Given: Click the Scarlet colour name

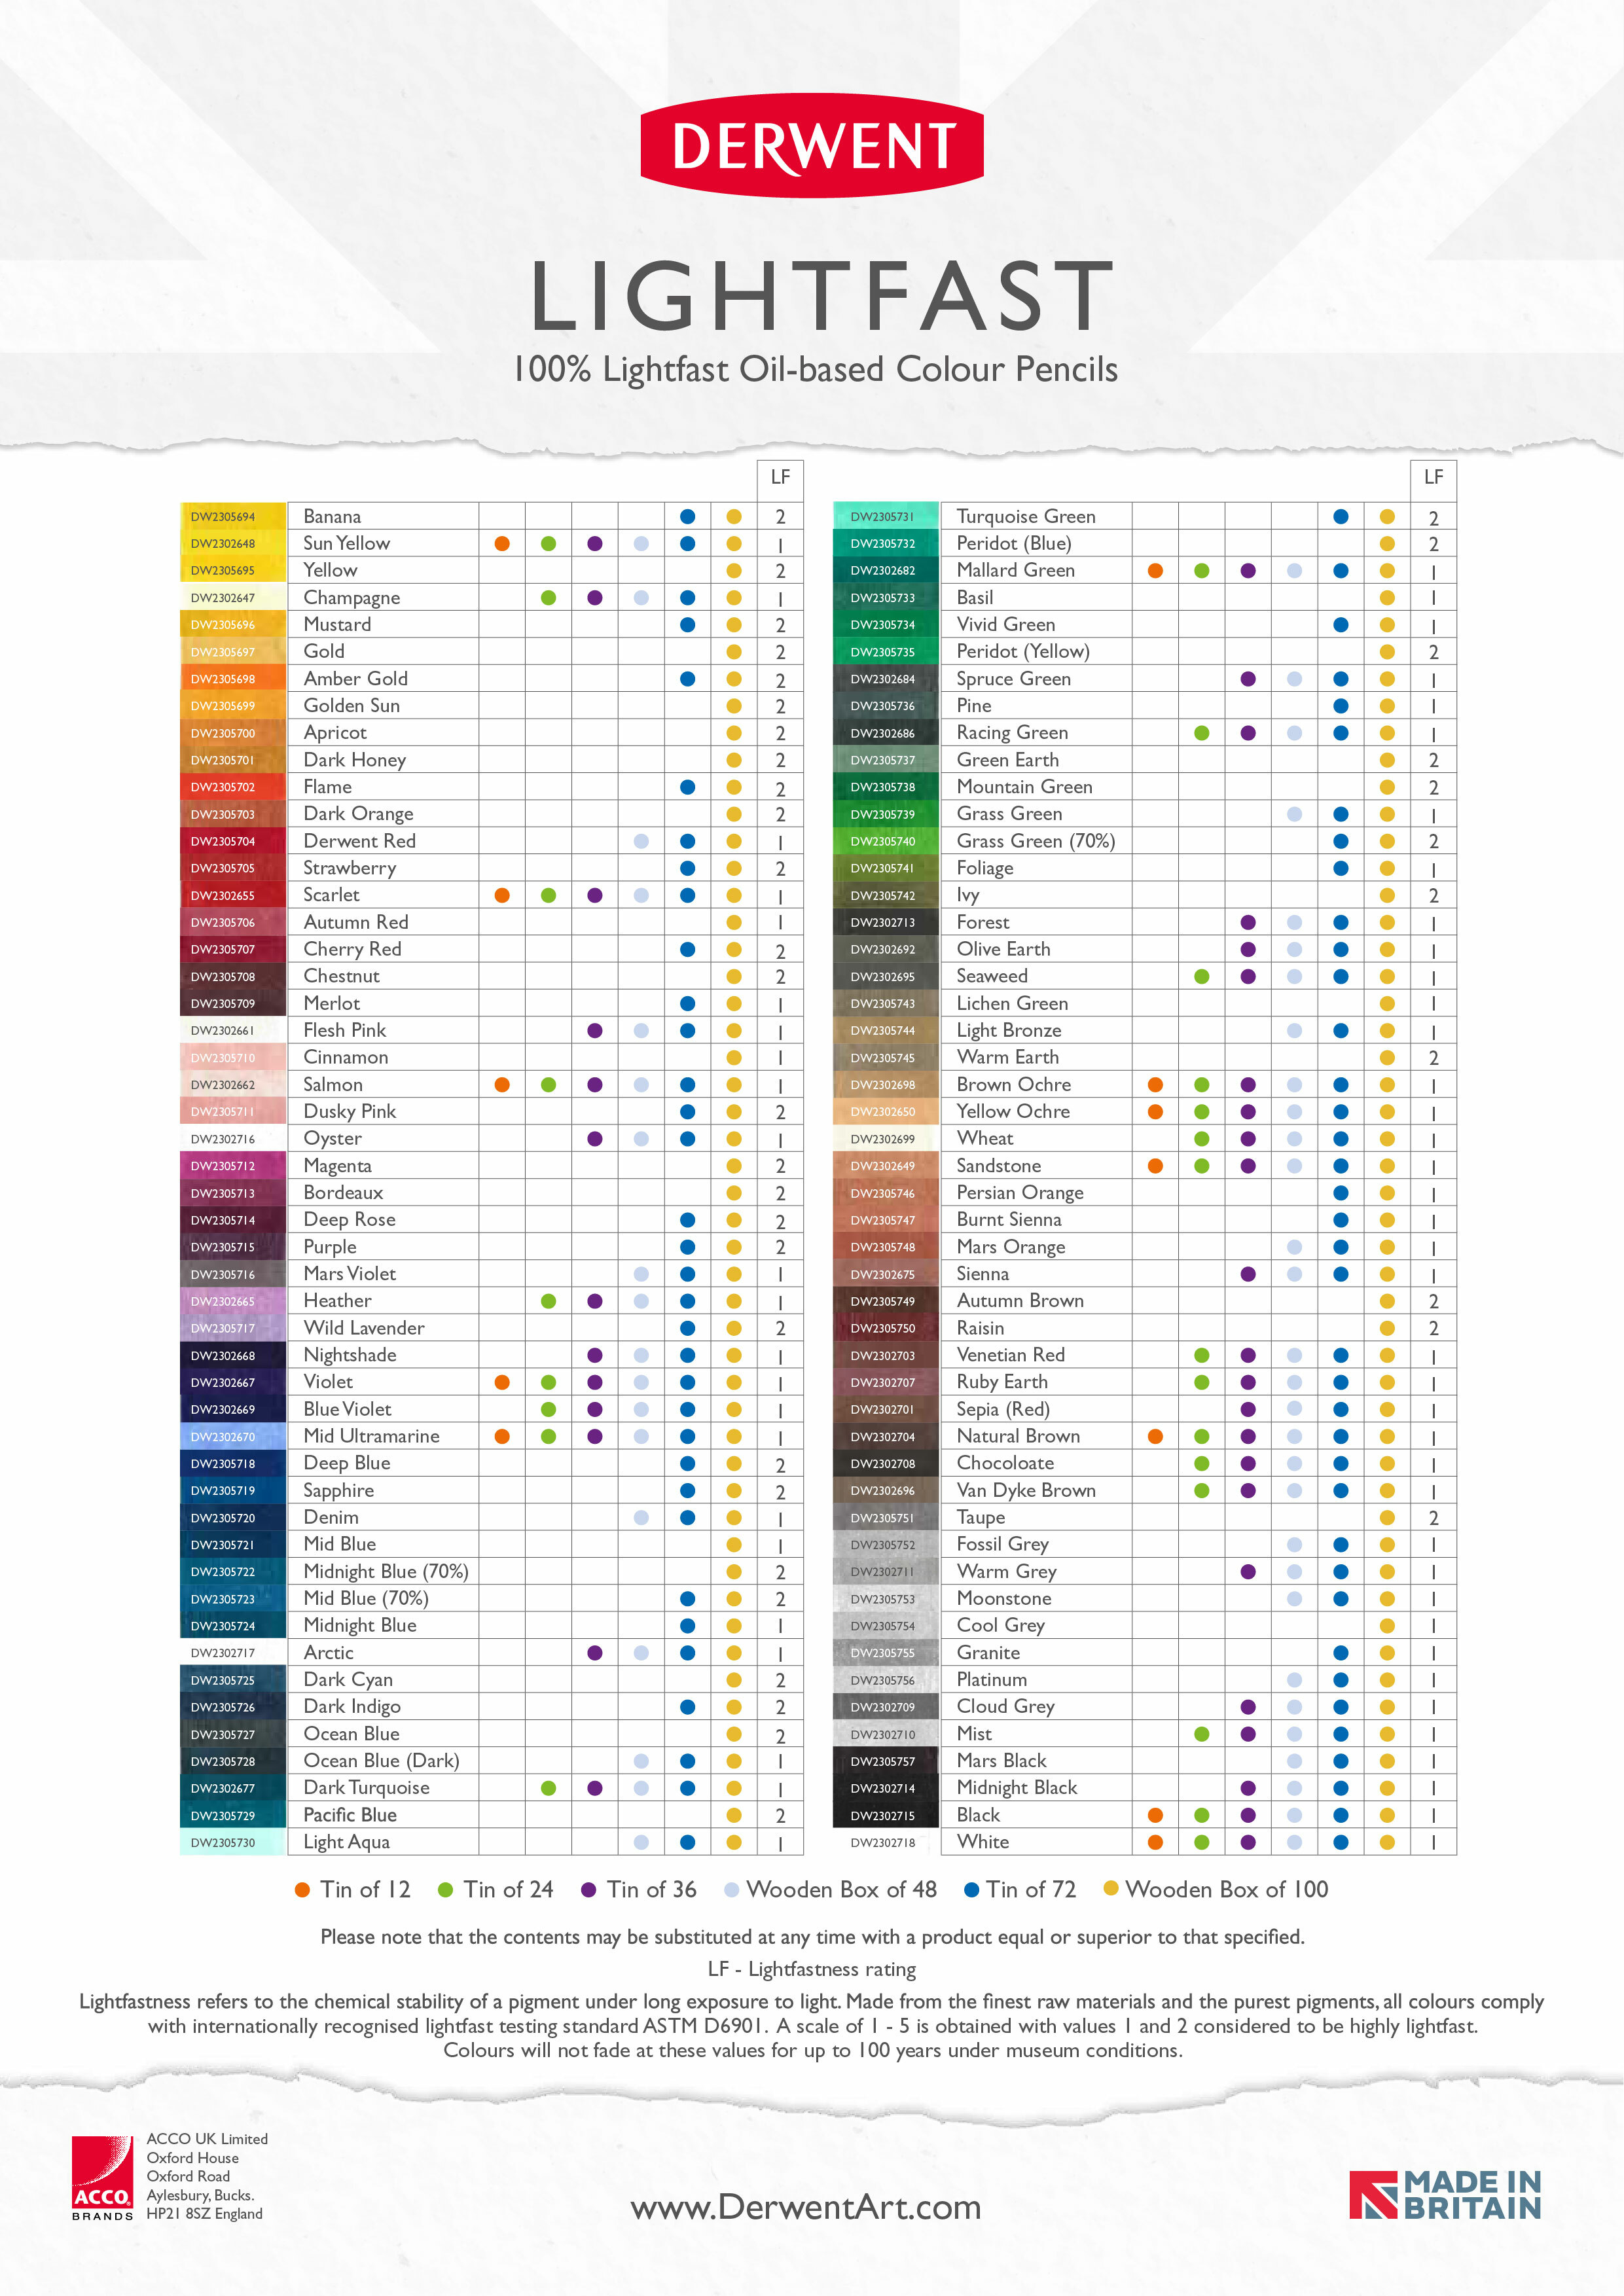Looking at the screenshot, I should coord(331,895).
